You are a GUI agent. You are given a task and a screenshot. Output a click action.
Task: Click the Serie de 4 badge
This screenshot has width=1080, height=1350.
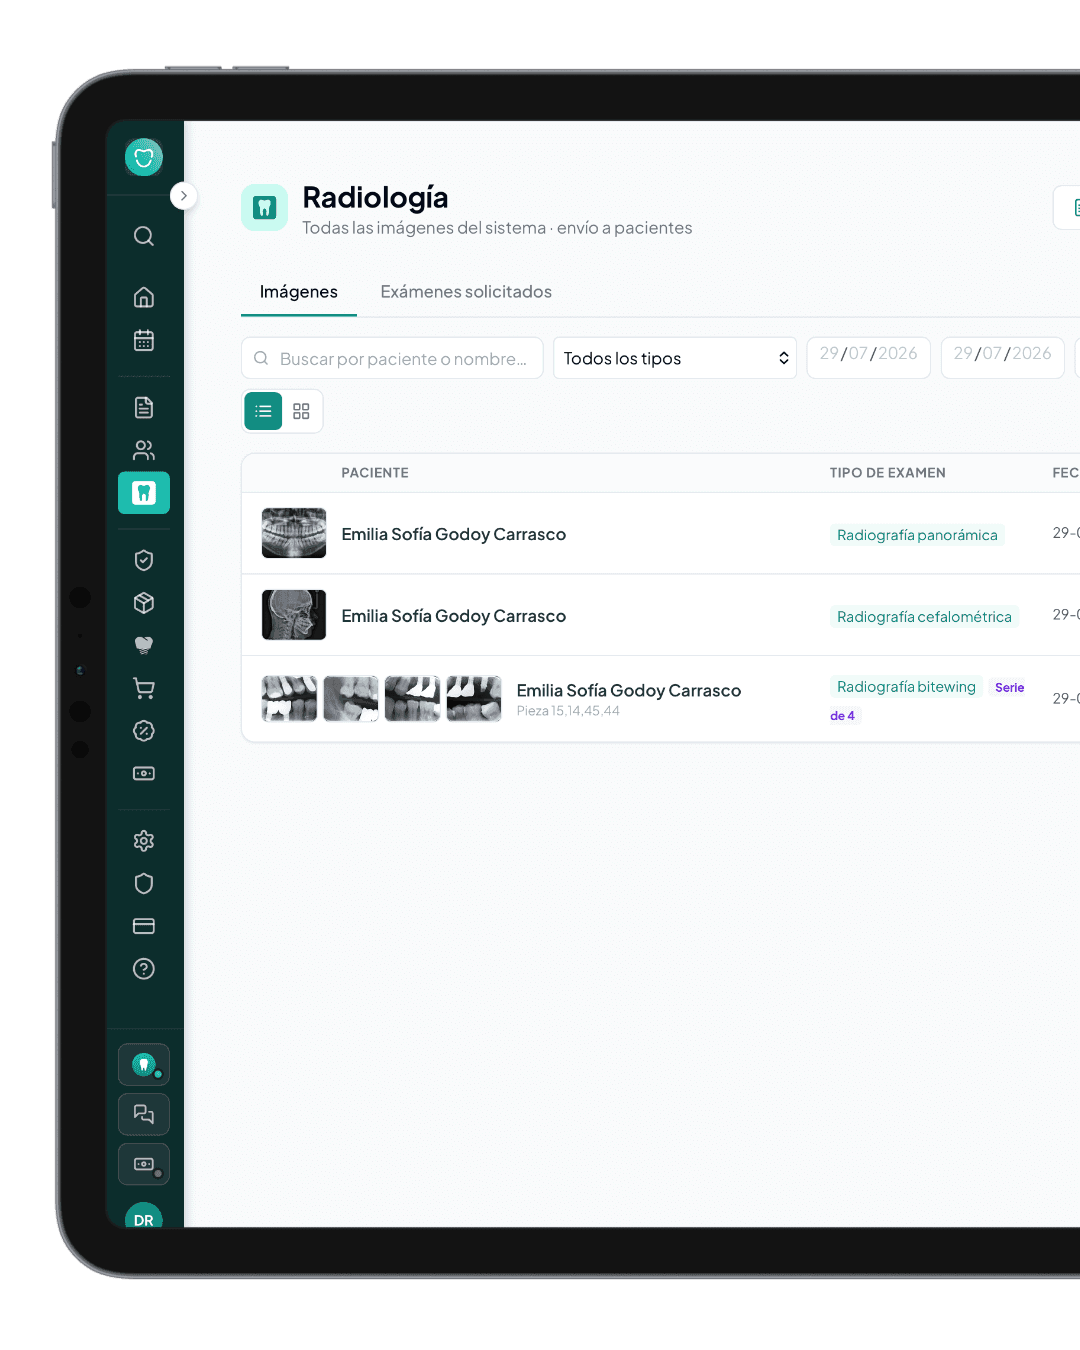coord(1009,688)
